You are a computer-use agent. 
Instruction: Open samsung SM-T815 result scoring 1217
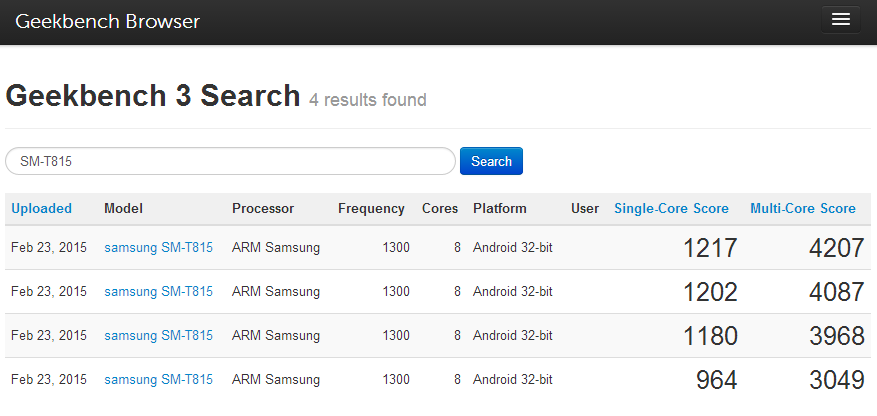point(158,247)
